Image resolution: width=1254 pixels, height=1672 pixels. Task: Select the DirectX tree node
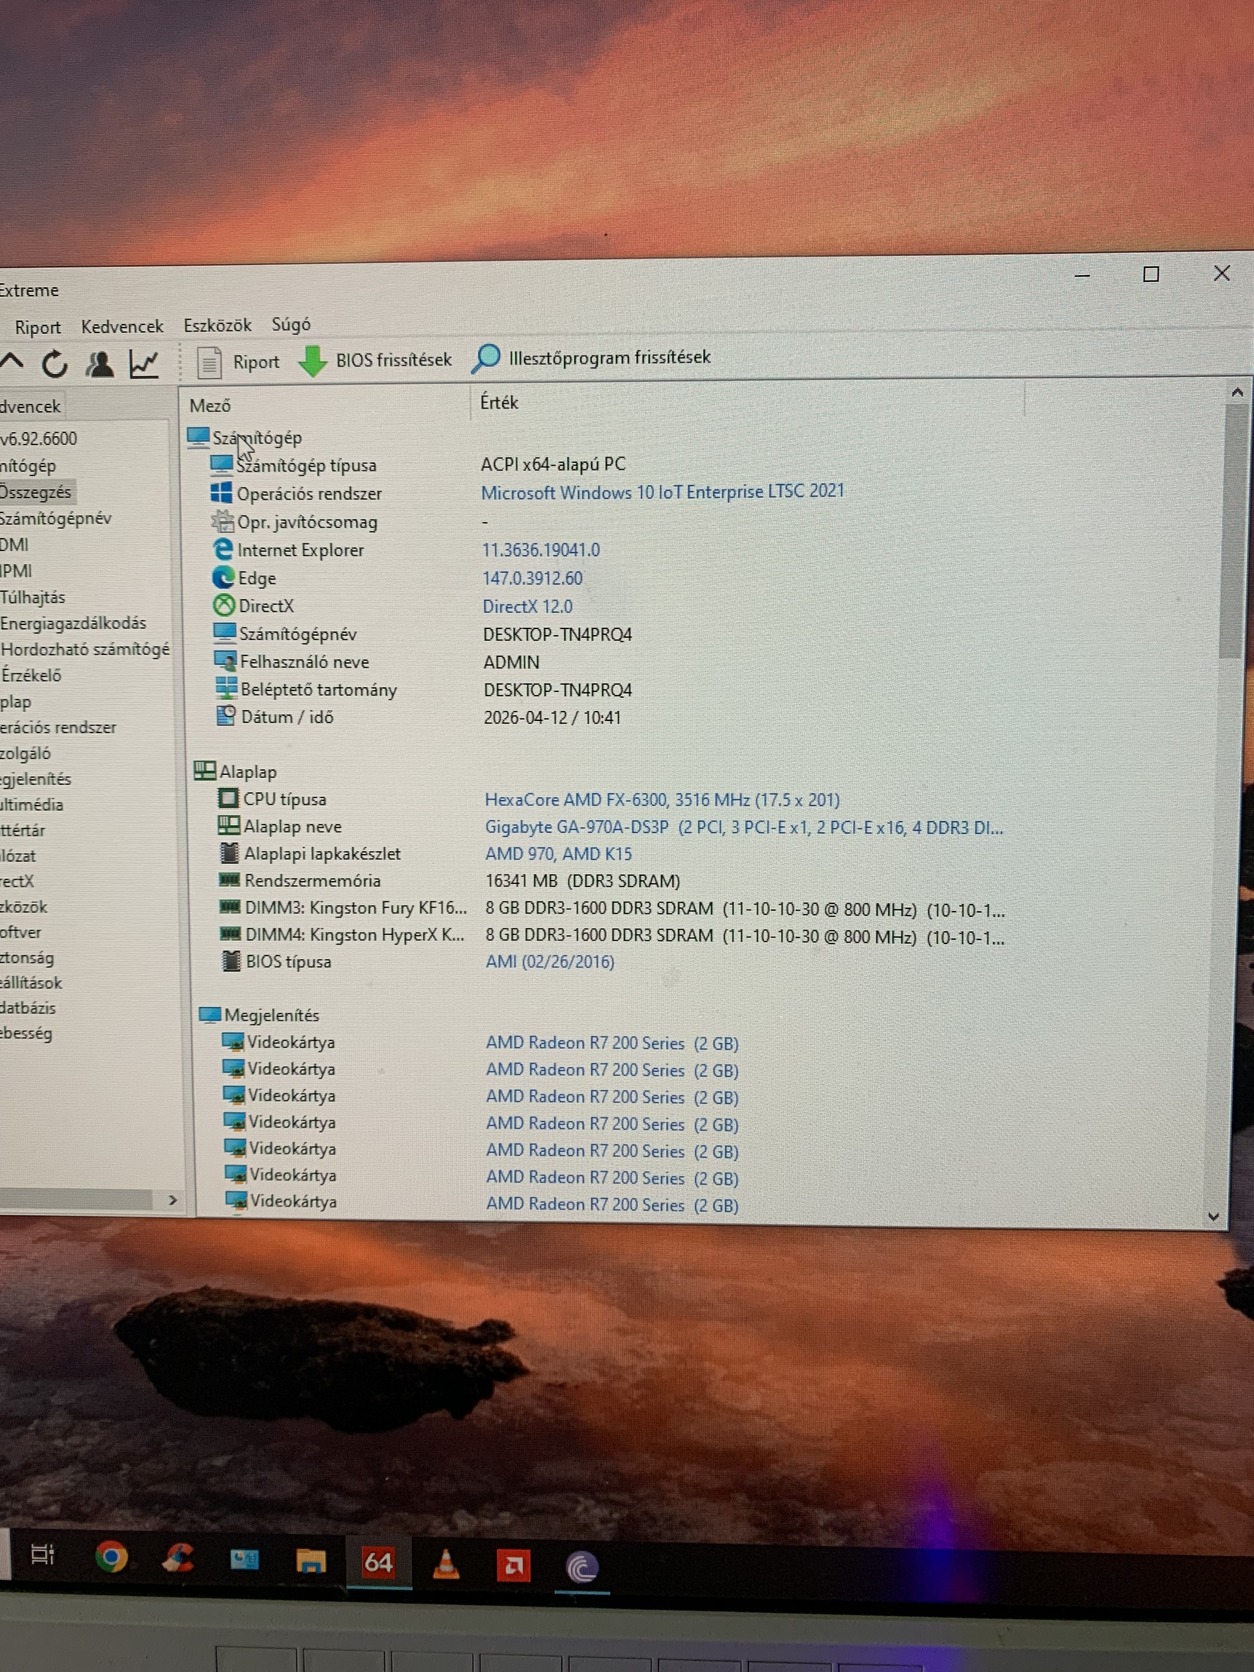(17, 881)
